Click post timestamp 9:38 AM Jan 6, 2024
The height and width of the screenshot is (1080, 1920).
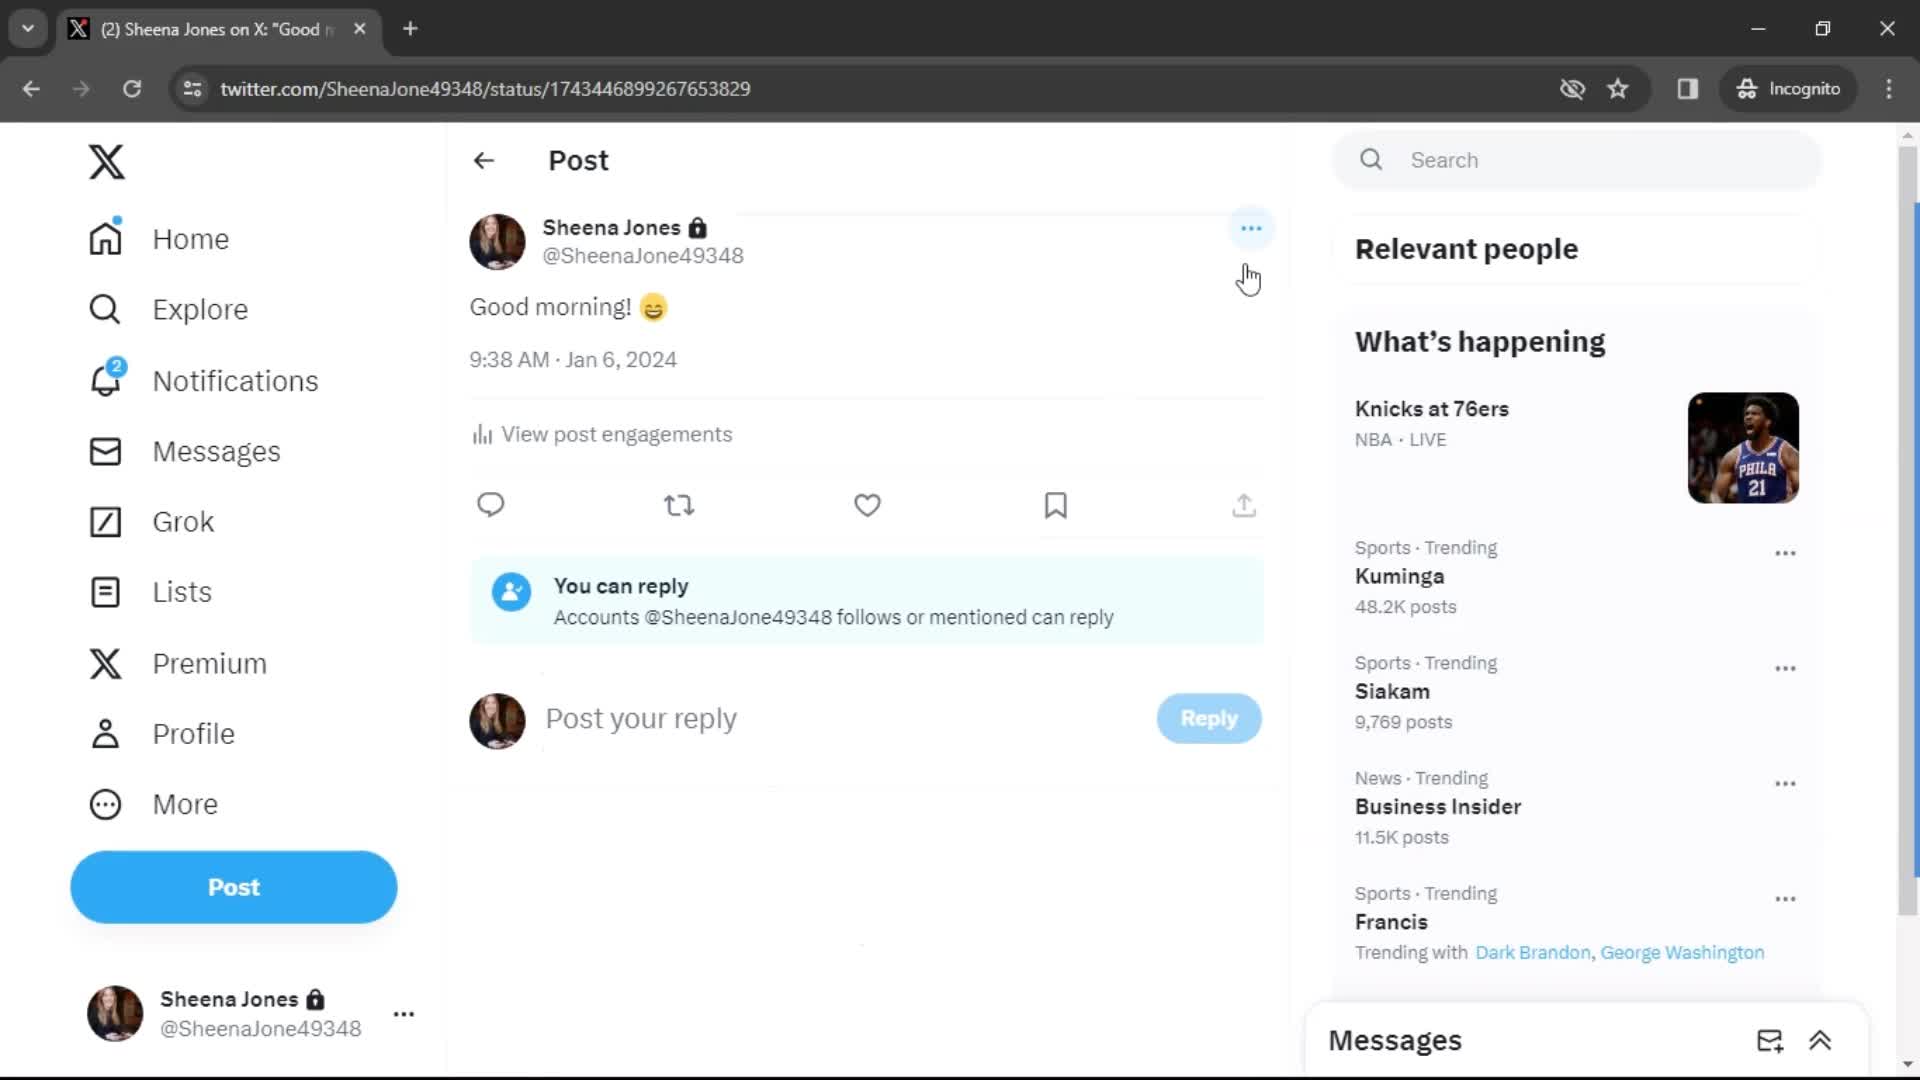[x=573, y=360]
